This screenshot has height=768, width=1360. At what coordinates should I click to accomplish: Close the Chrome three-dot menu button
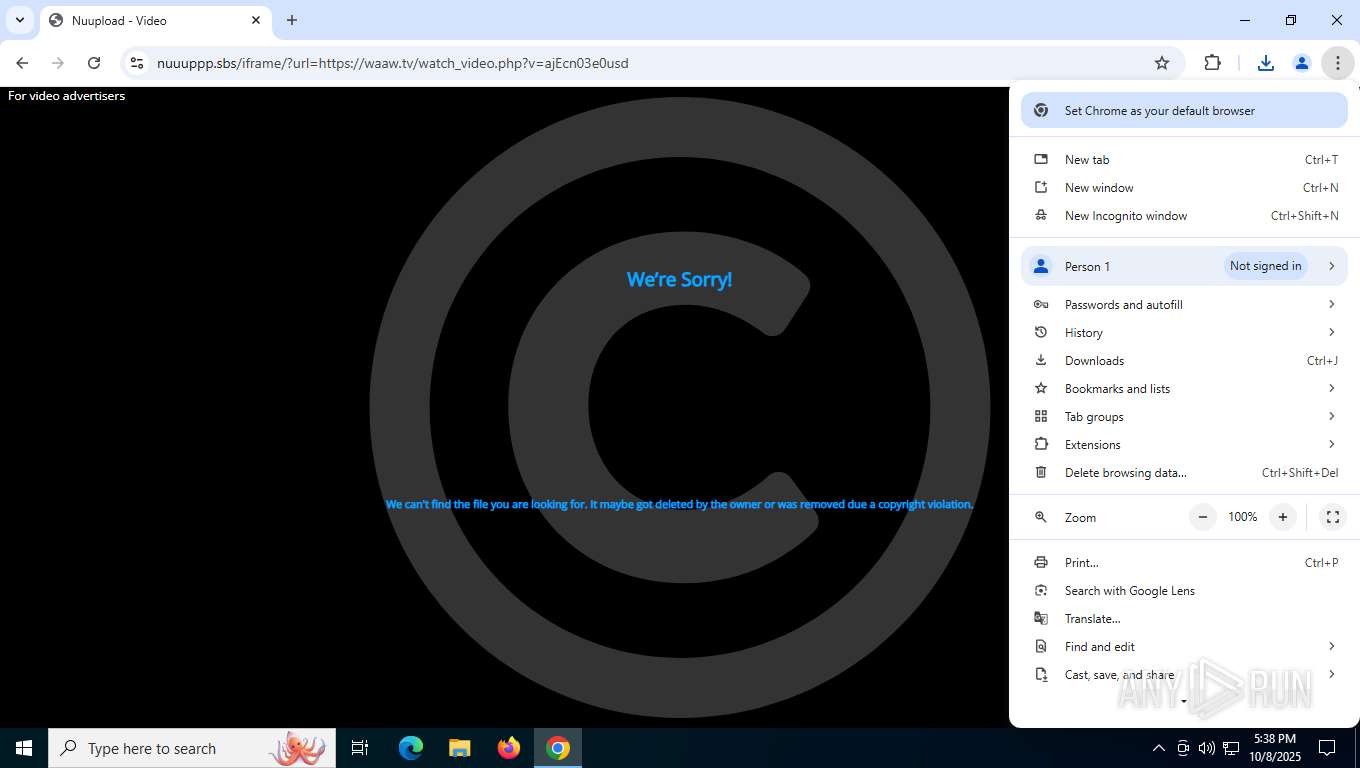coord(1337,63)
